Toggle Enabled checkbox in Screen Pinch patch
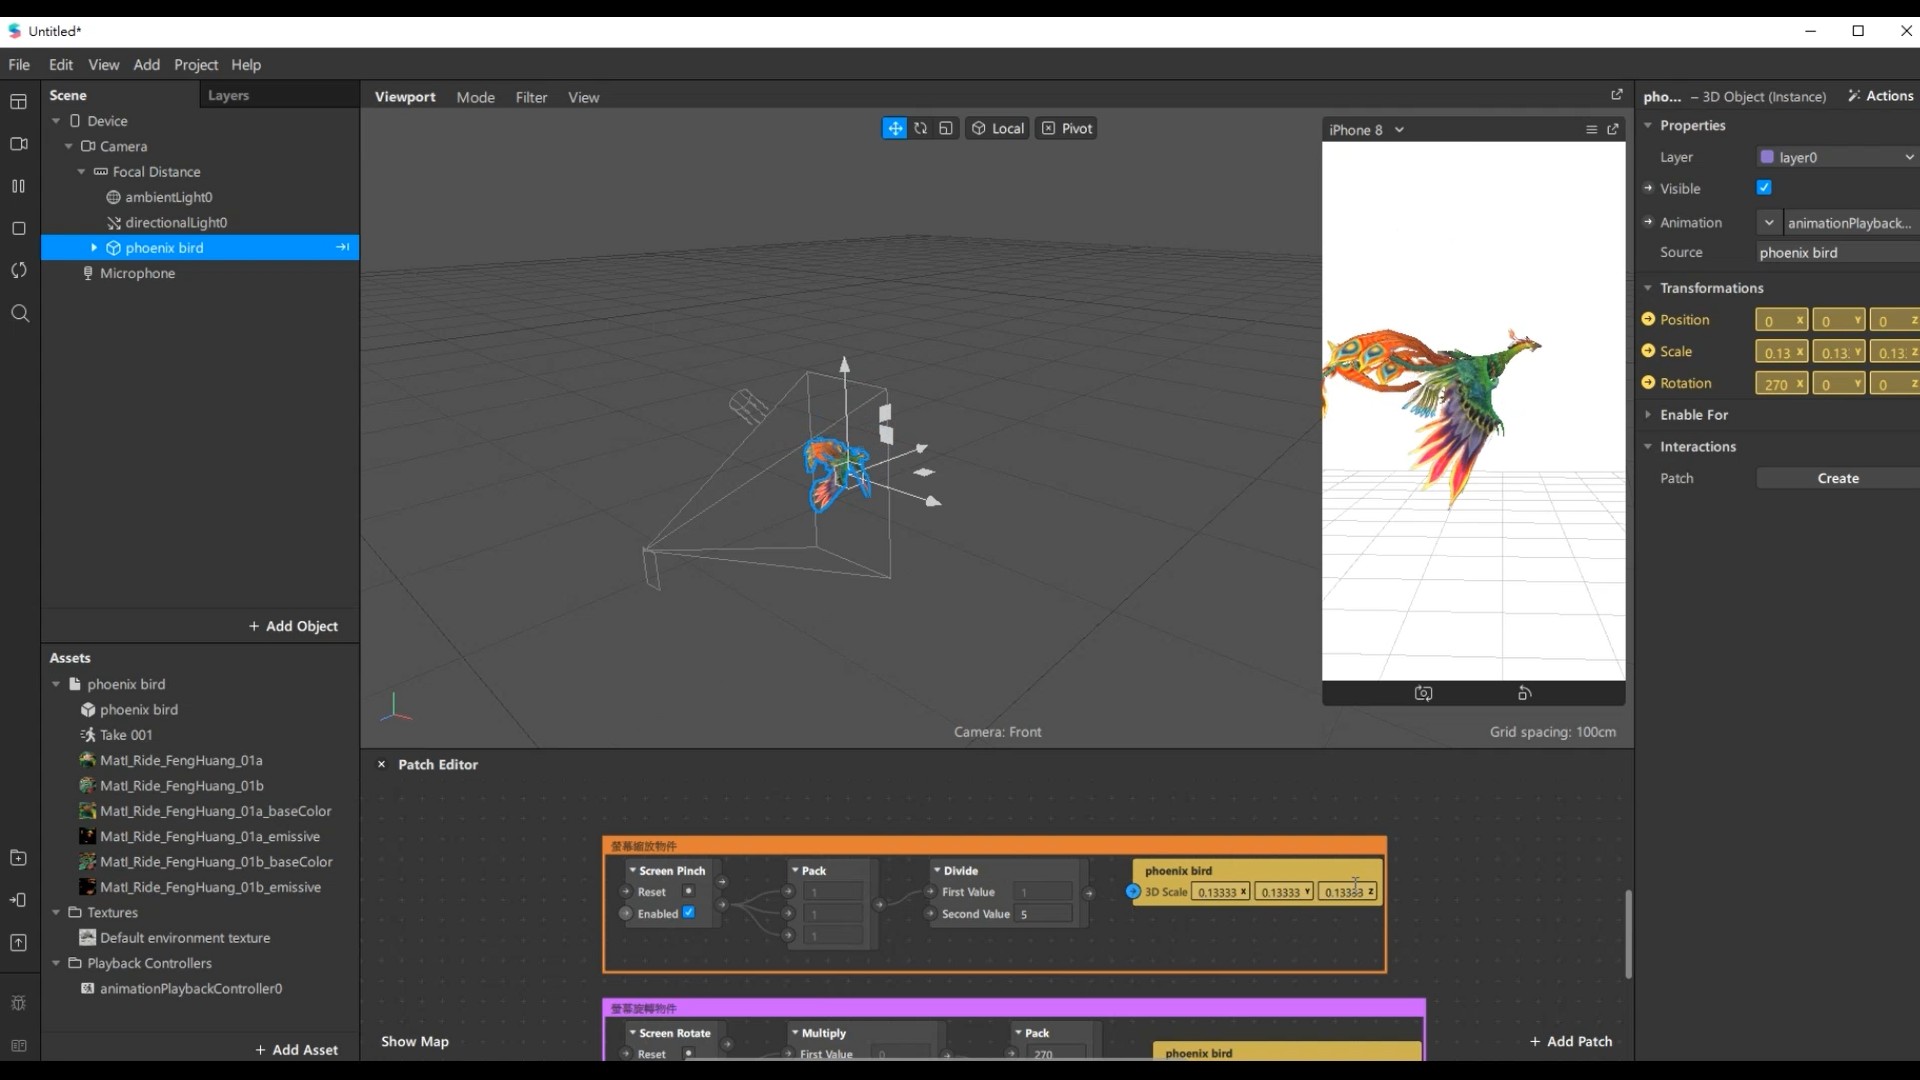 688,913
